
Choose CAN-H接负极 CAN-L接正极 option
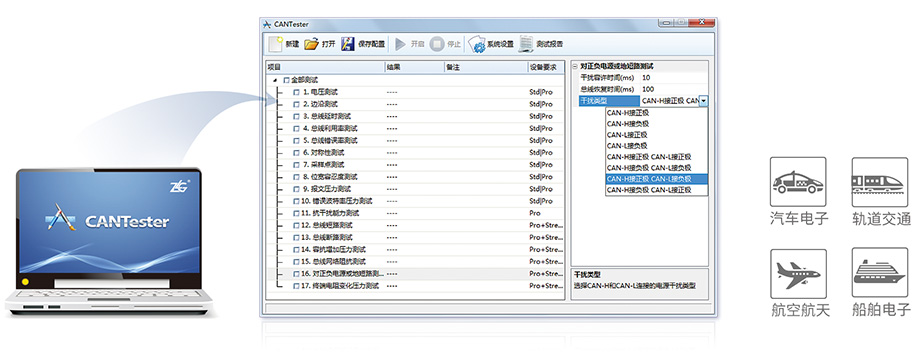click(x=656, y=190)
